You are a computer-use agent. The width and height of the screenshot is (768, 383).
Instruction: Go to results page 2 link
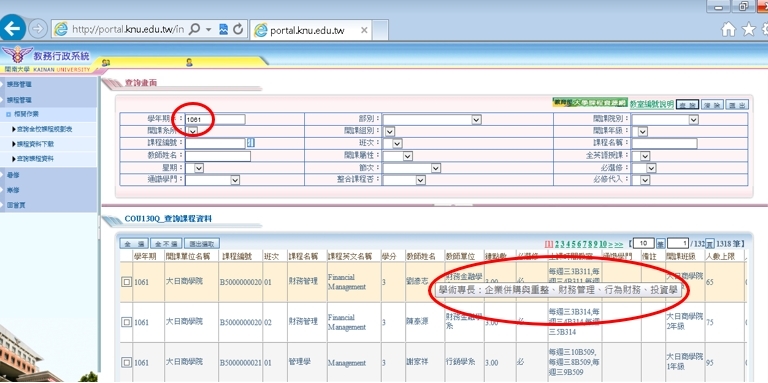(x=557, y=244)
